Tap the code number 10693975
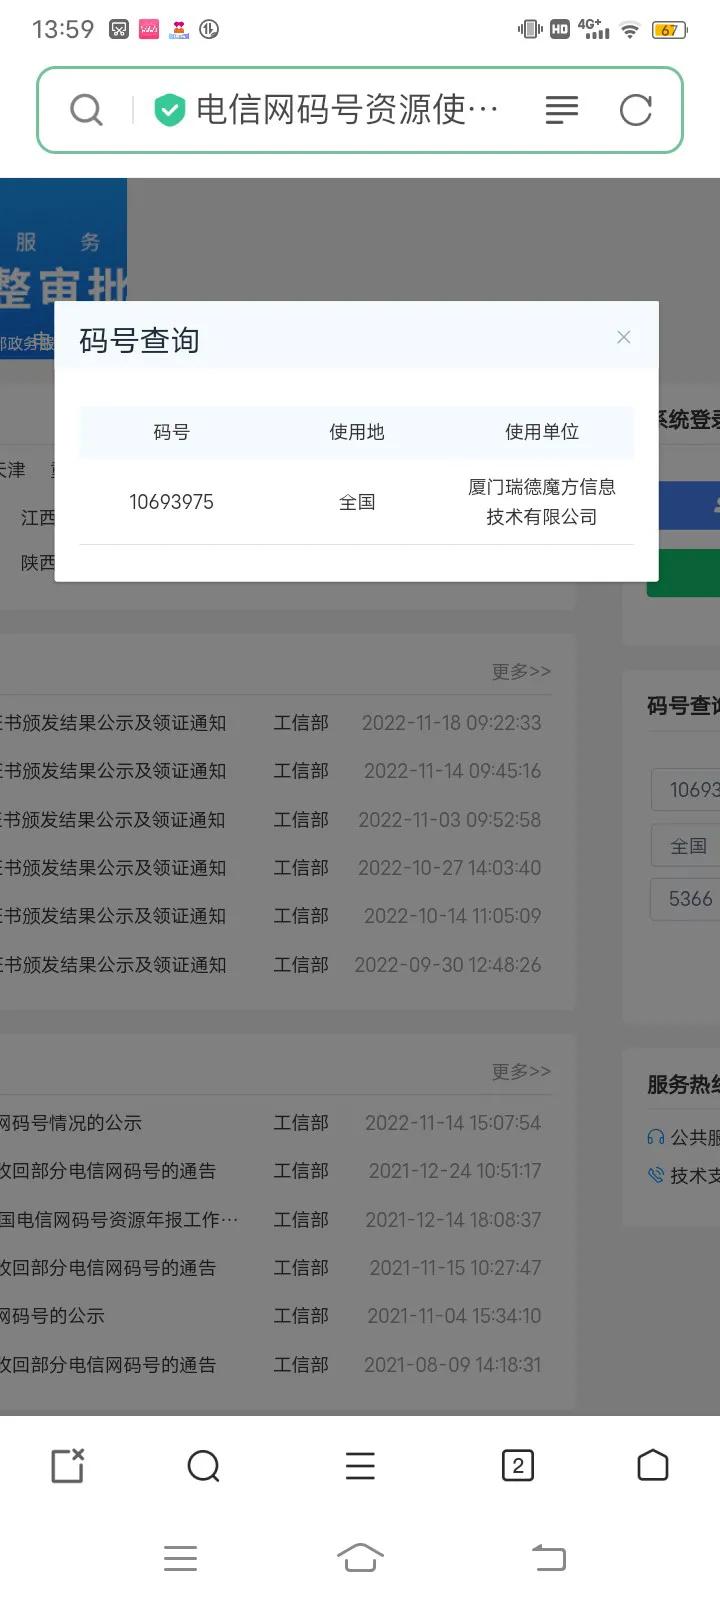The width and height of the screenshot is (720, 1600). tap(171, 502)
